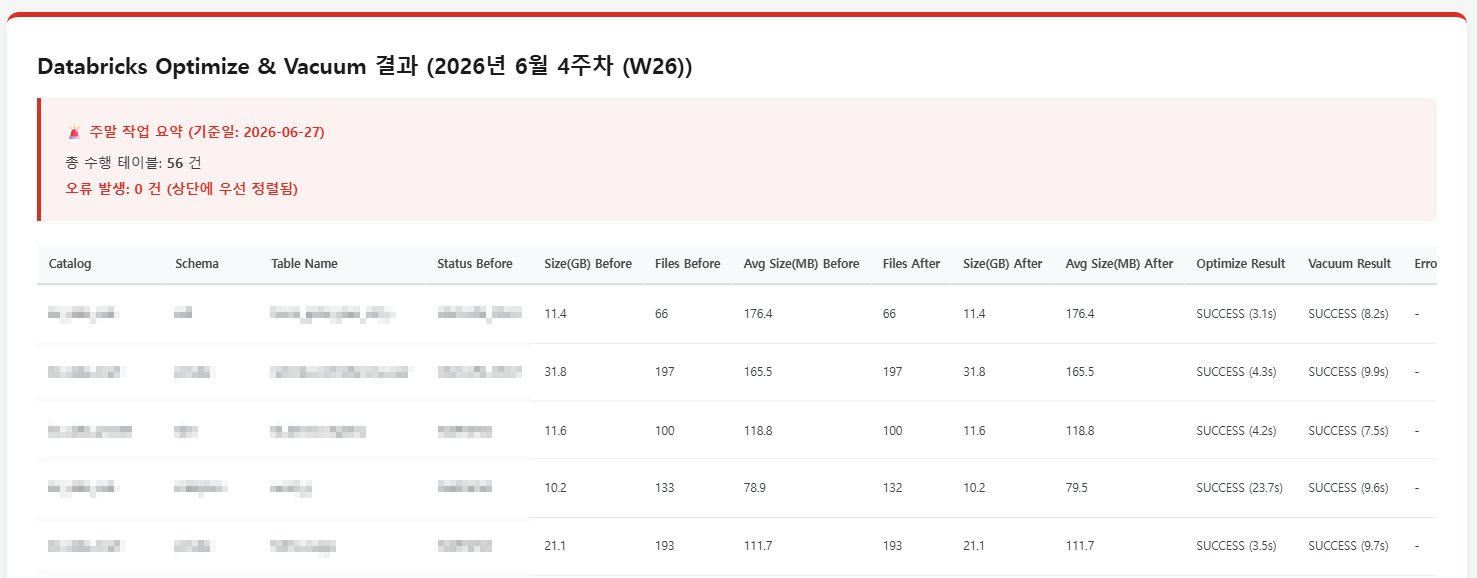Click the 21.1 value under Size(GB) Before

point(555,546)
